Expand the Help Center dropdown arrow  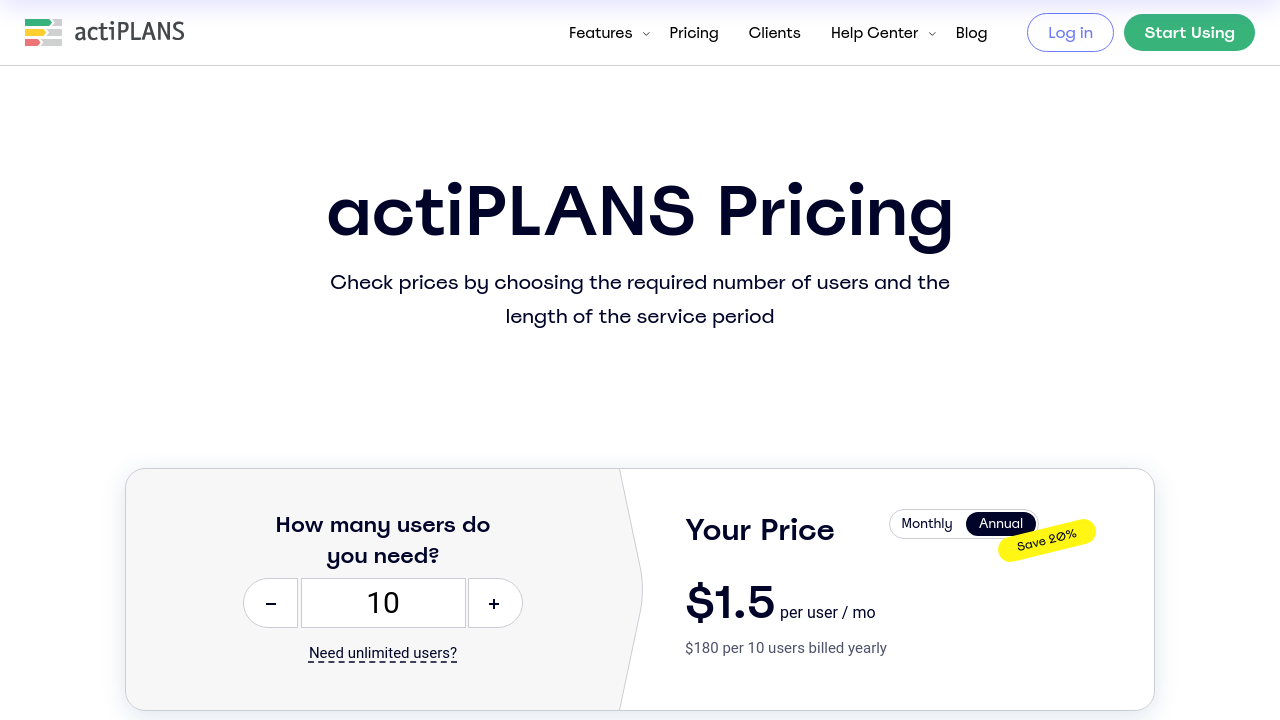pos(932,34)
